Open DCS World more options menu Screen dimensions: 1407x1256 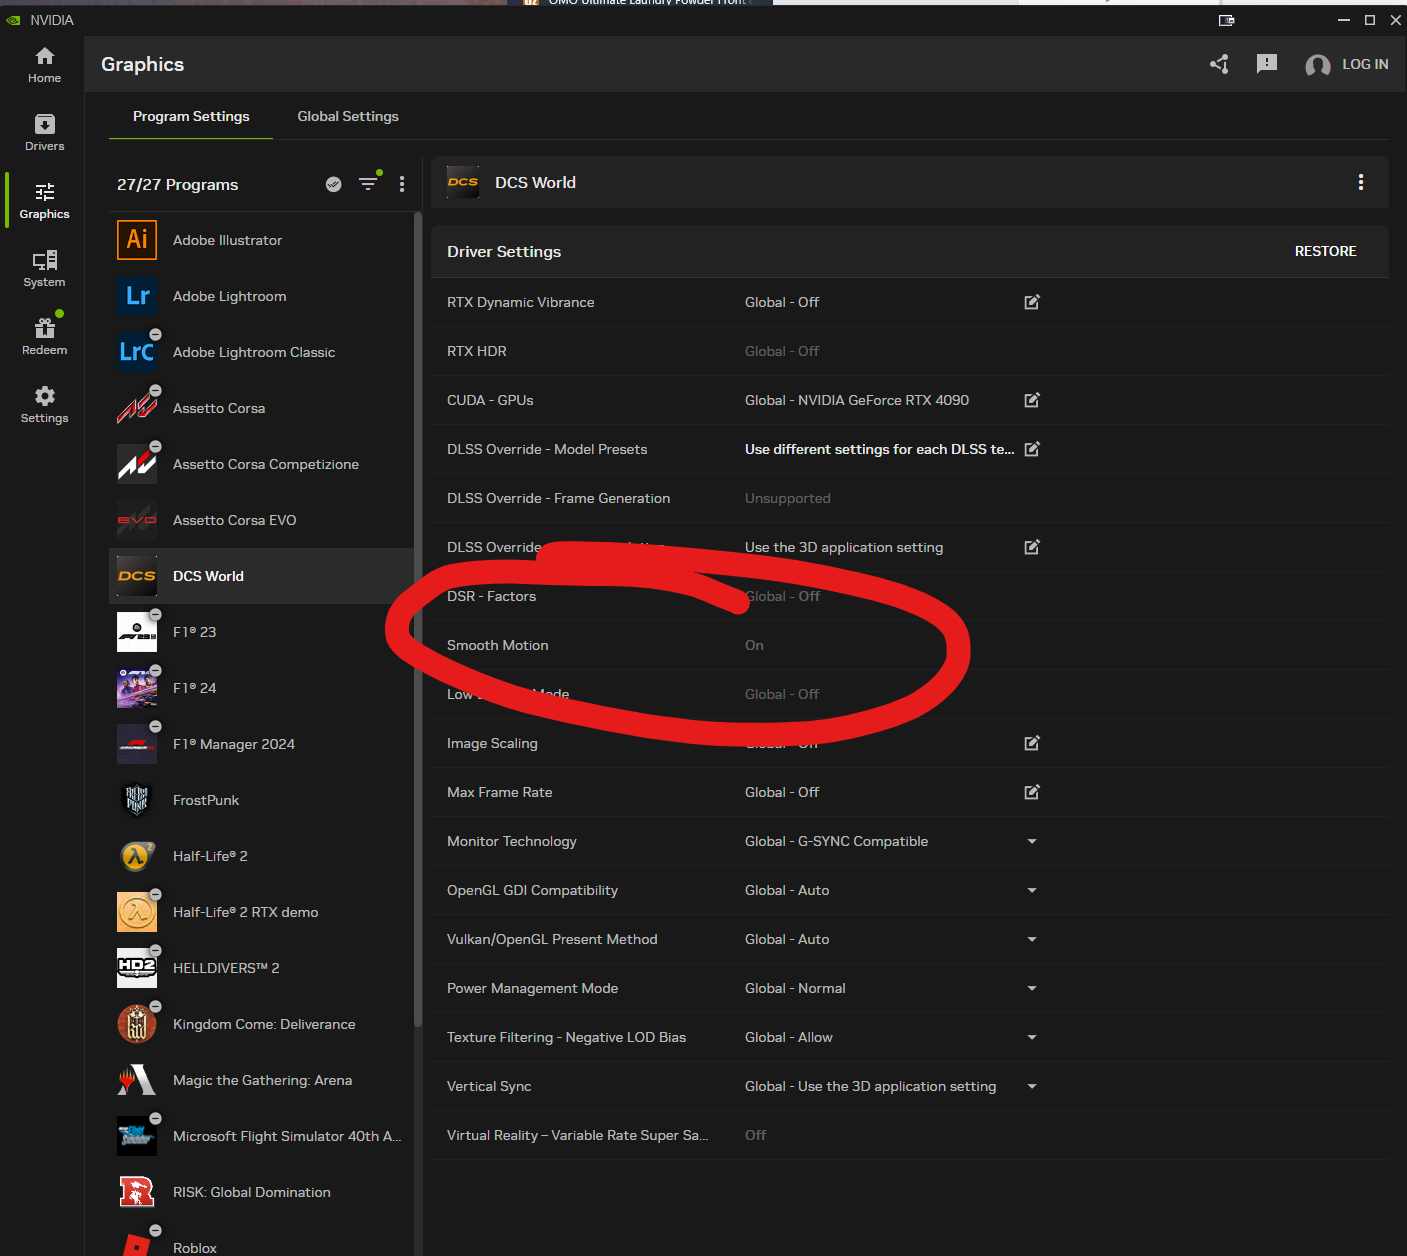1360,182
